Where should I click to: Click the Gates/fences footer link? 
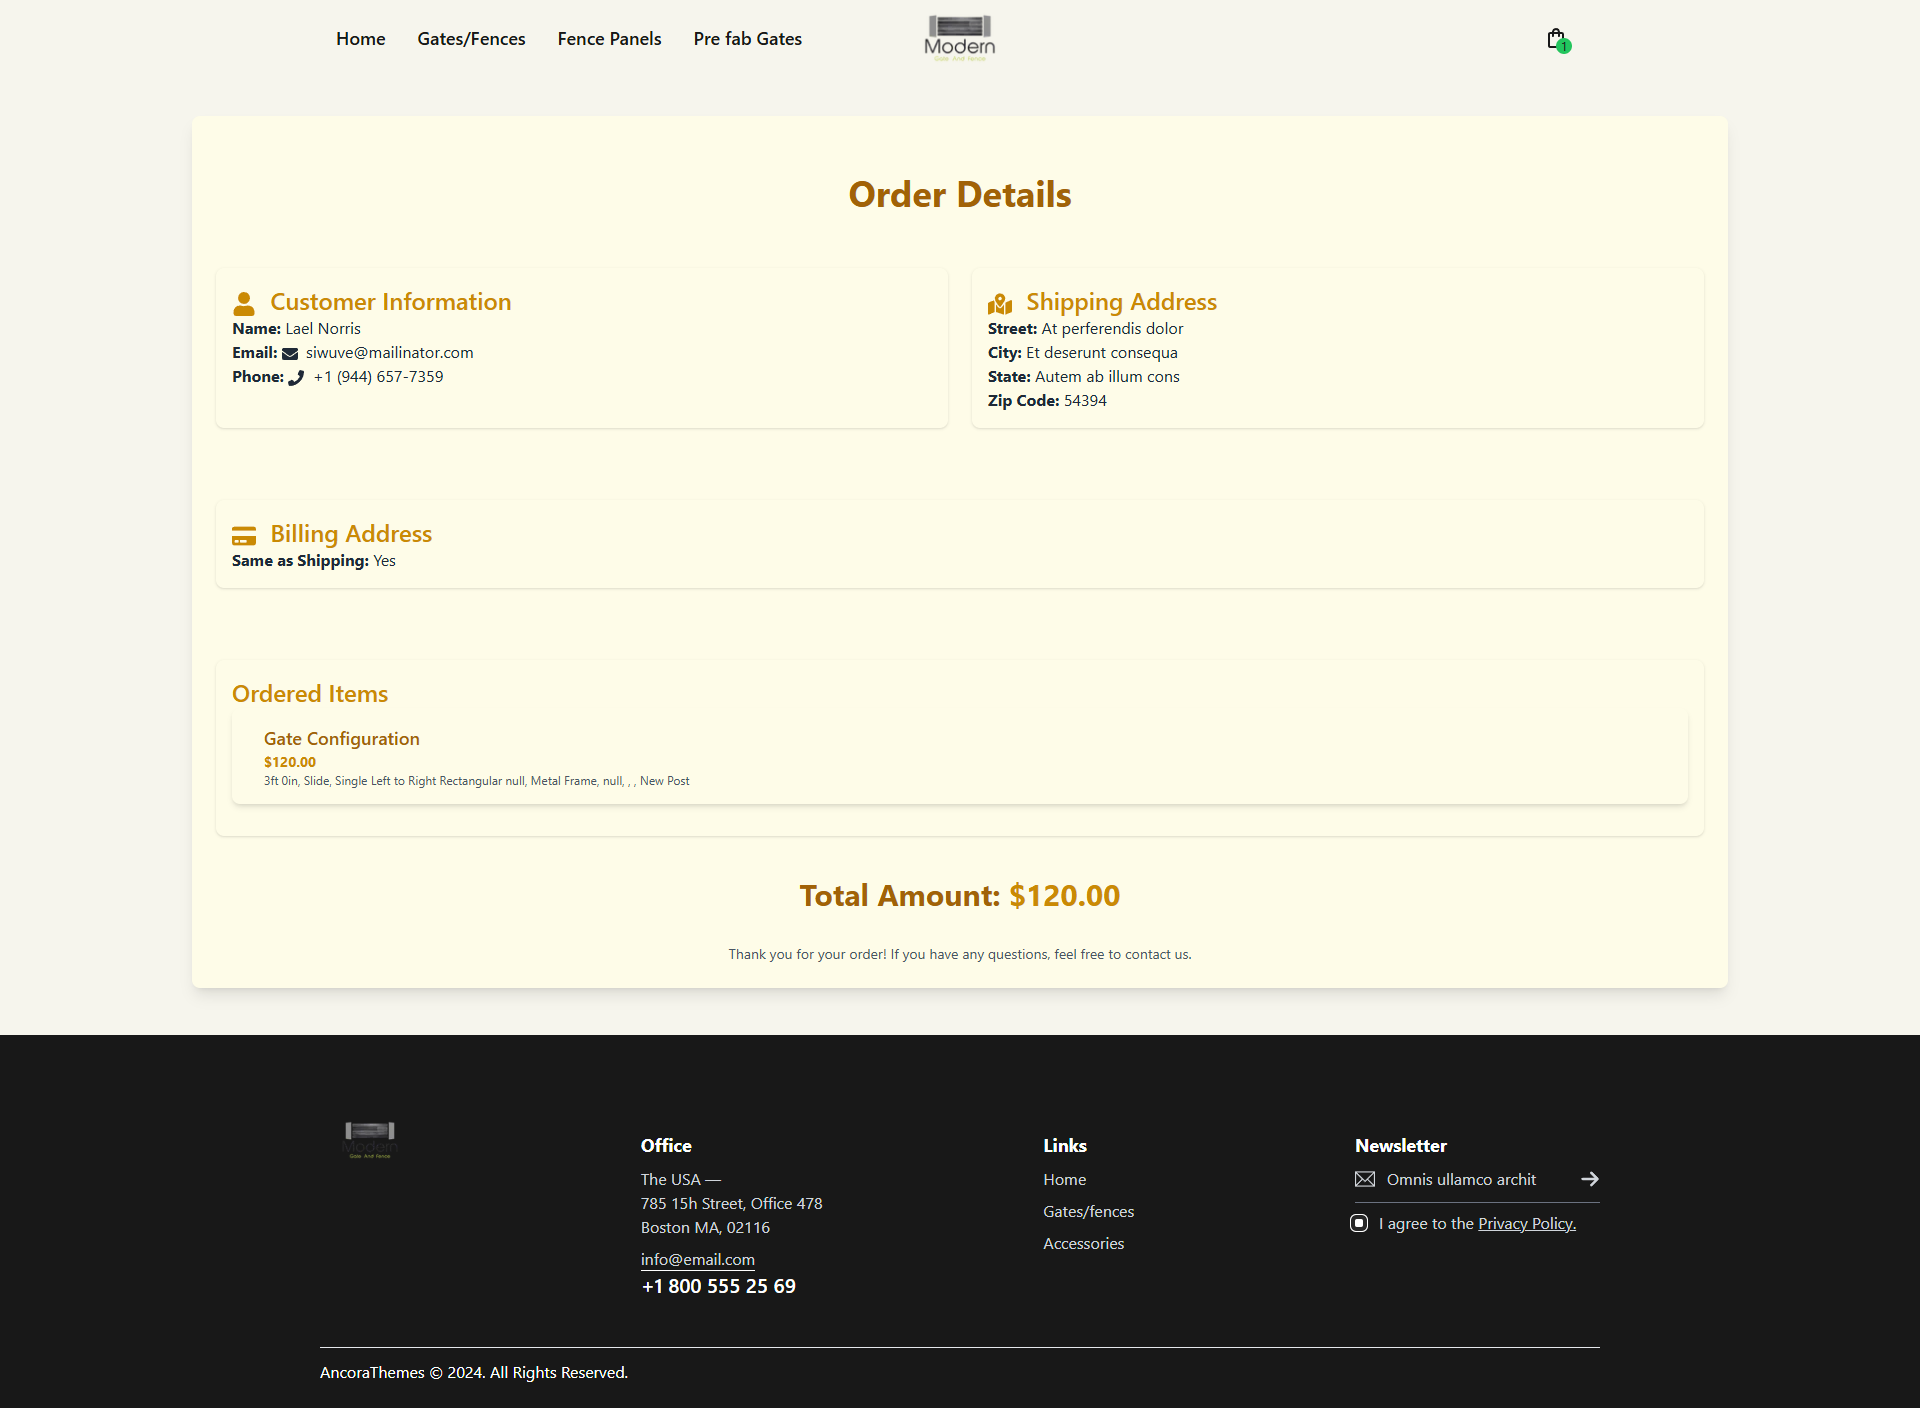coord(1088,1211)
